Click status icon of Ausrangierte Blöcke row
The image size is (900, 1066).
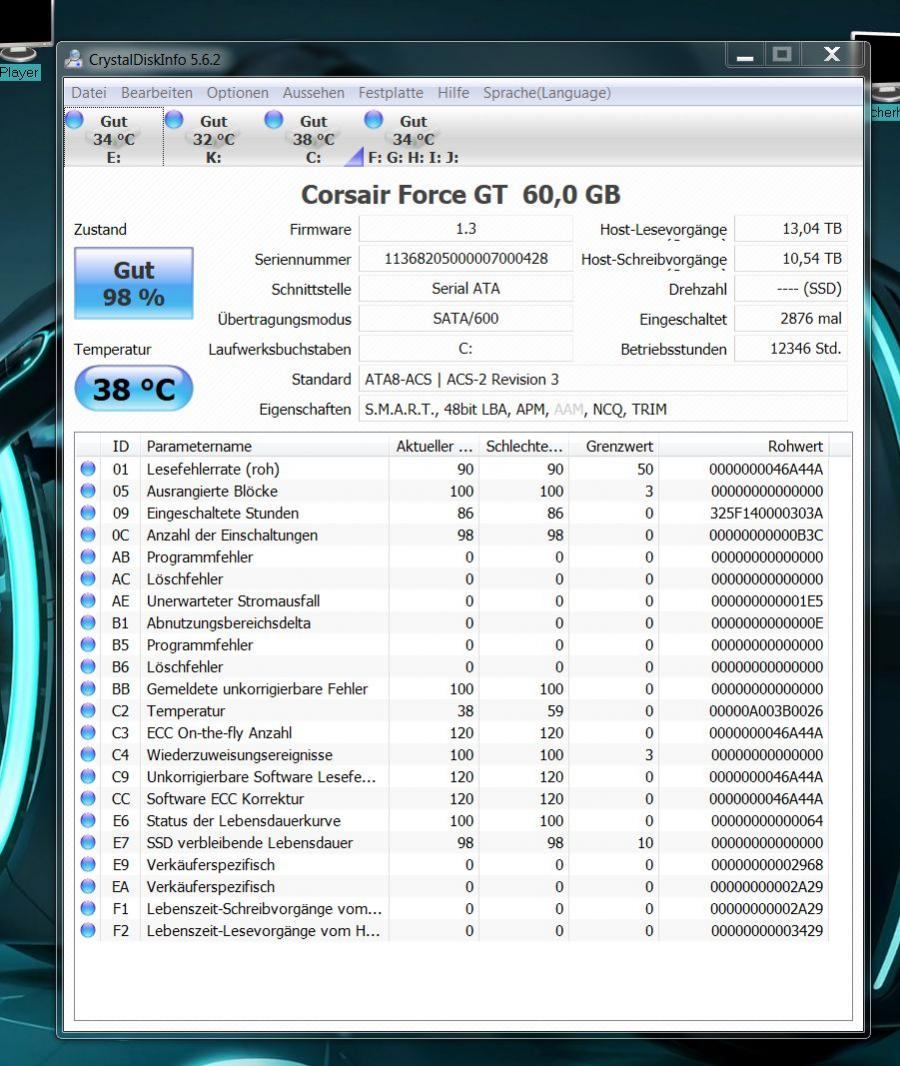88,490
